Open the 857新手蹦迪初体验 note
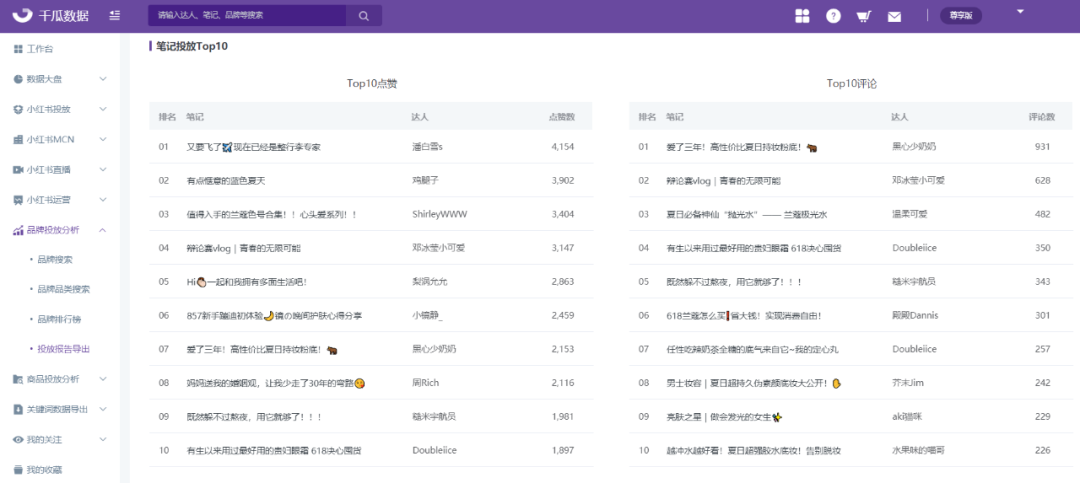 pos(274,316)
